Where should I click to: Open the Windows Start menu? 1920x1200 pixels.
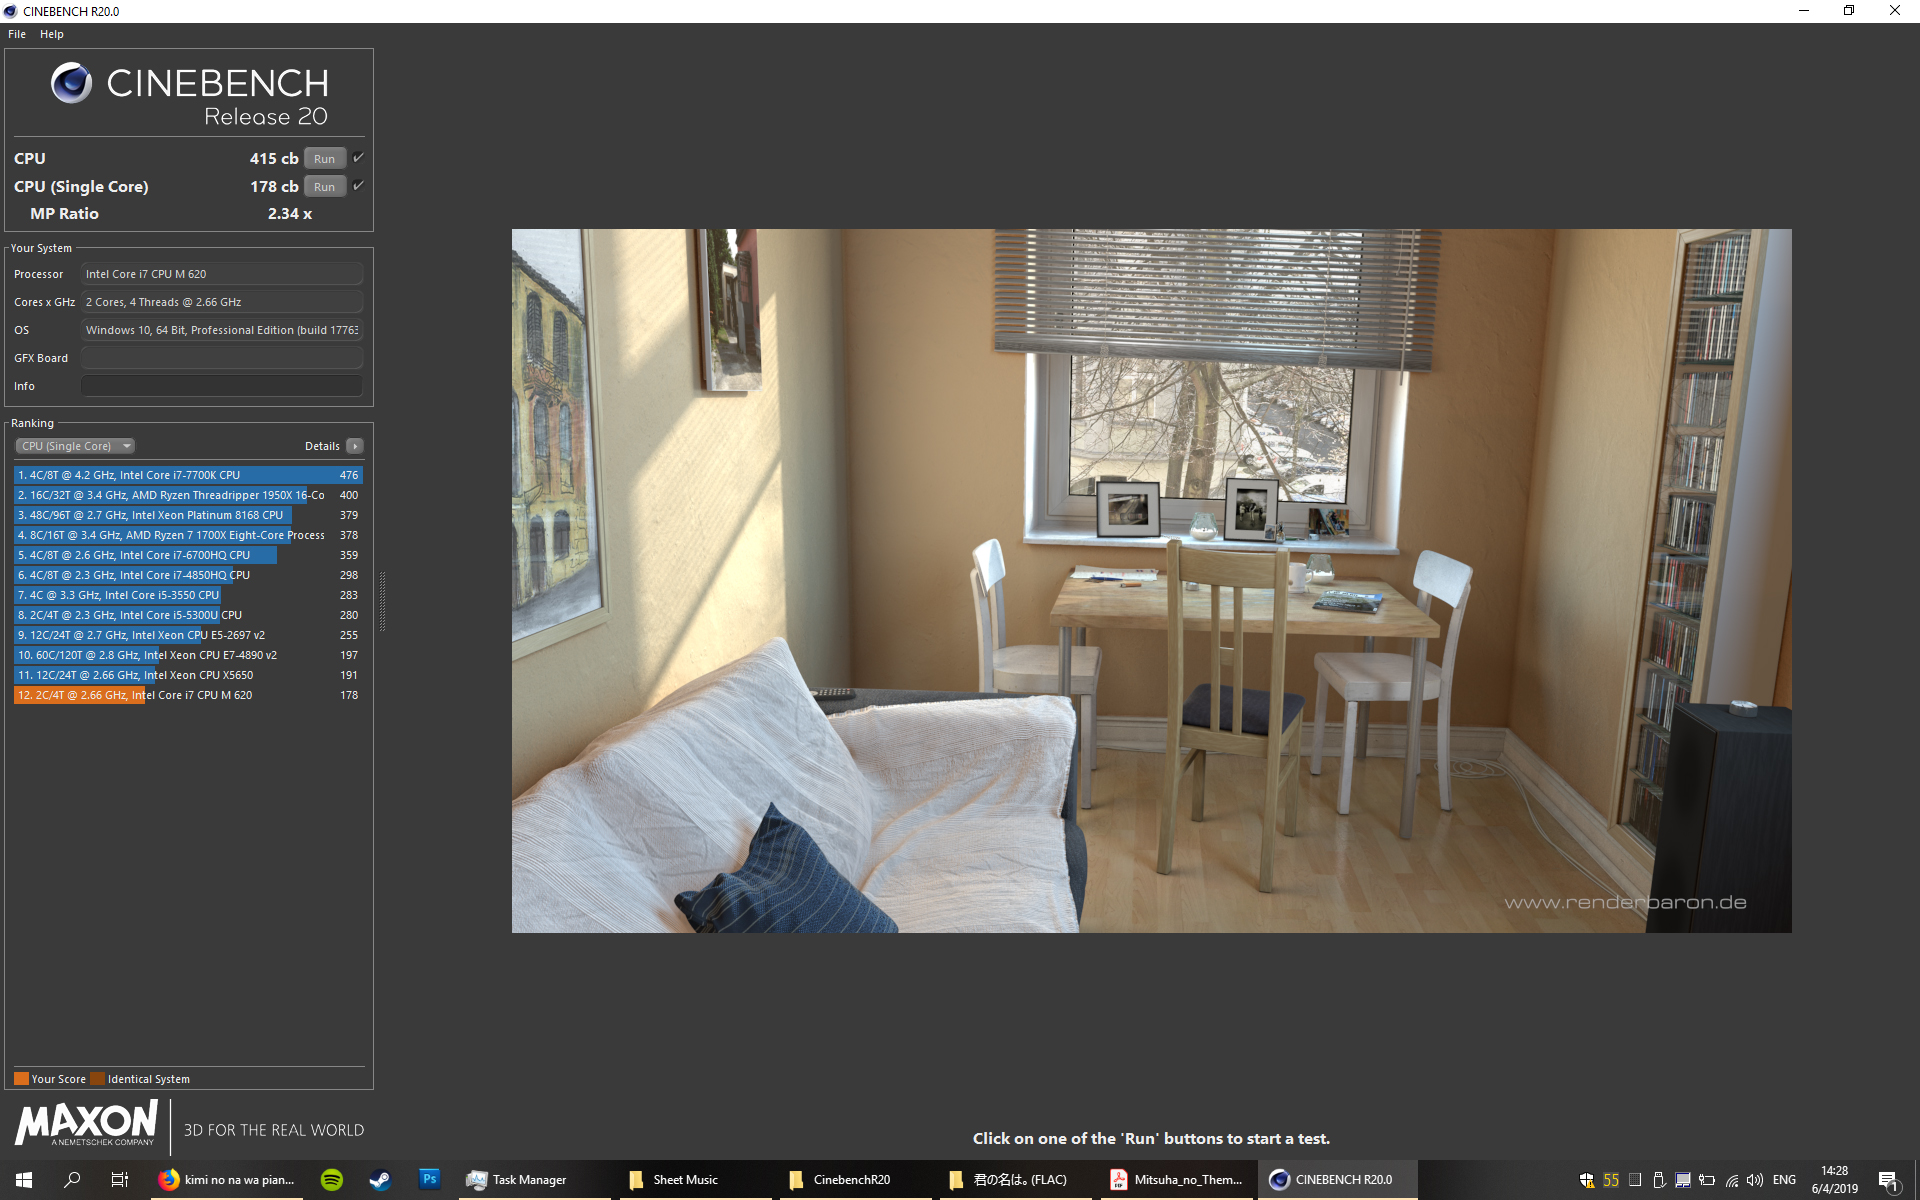click(24, 1180)
